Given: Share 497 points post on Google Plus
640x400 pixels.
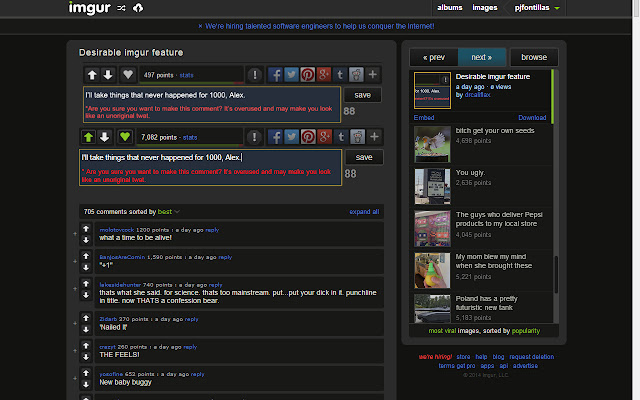Looking at the screenshot, I should 324,75.
